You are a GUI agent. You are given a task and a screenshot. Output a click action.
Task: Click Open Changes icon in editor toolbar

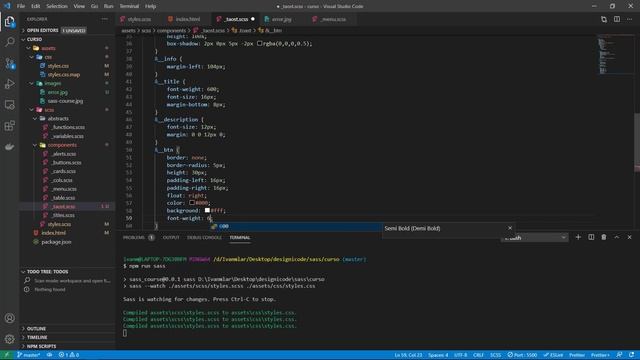(604, 19)
